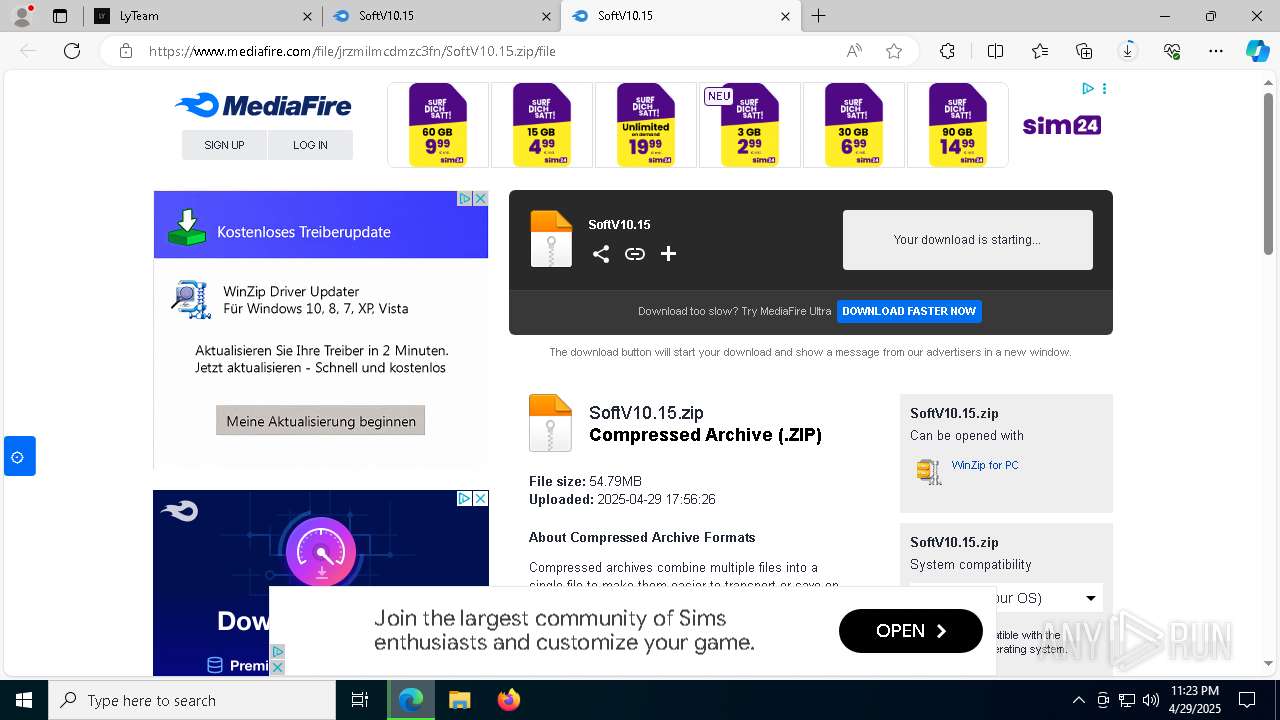Click the SoftV10.15.zip file icon
Viewport: 1280px width, 720px height.
pos(550,423)
